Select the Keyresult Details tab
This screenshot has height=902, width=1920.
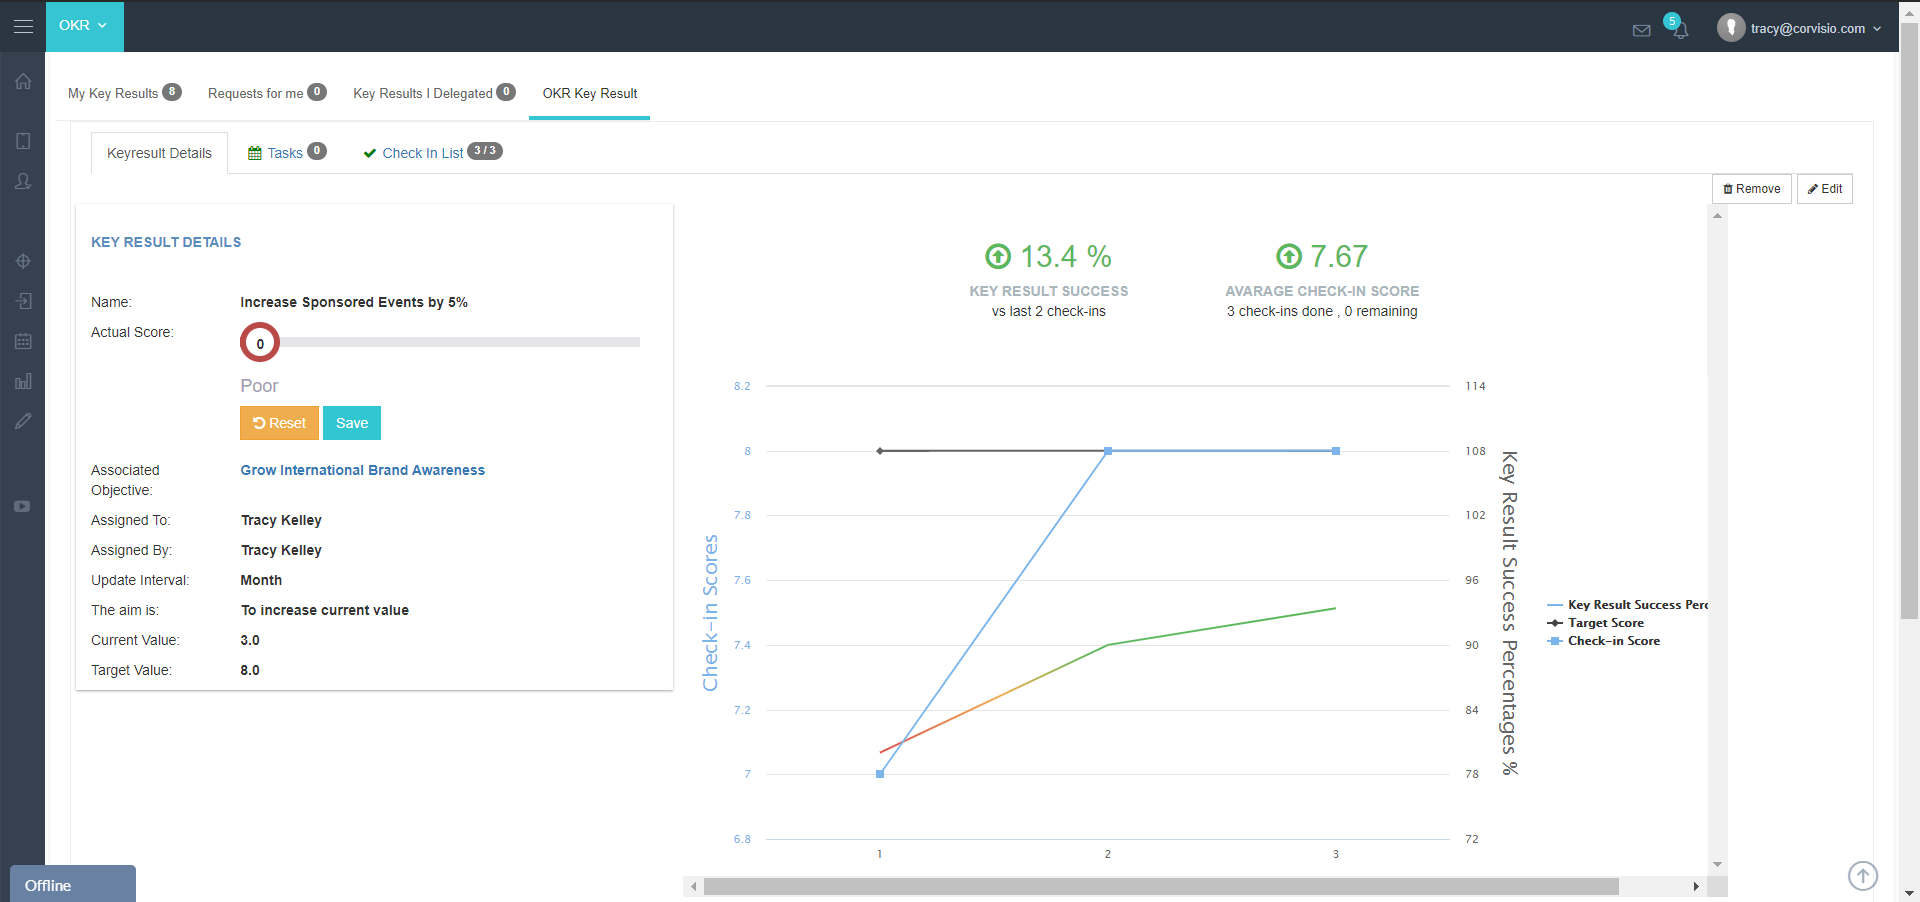click(160, 153)
